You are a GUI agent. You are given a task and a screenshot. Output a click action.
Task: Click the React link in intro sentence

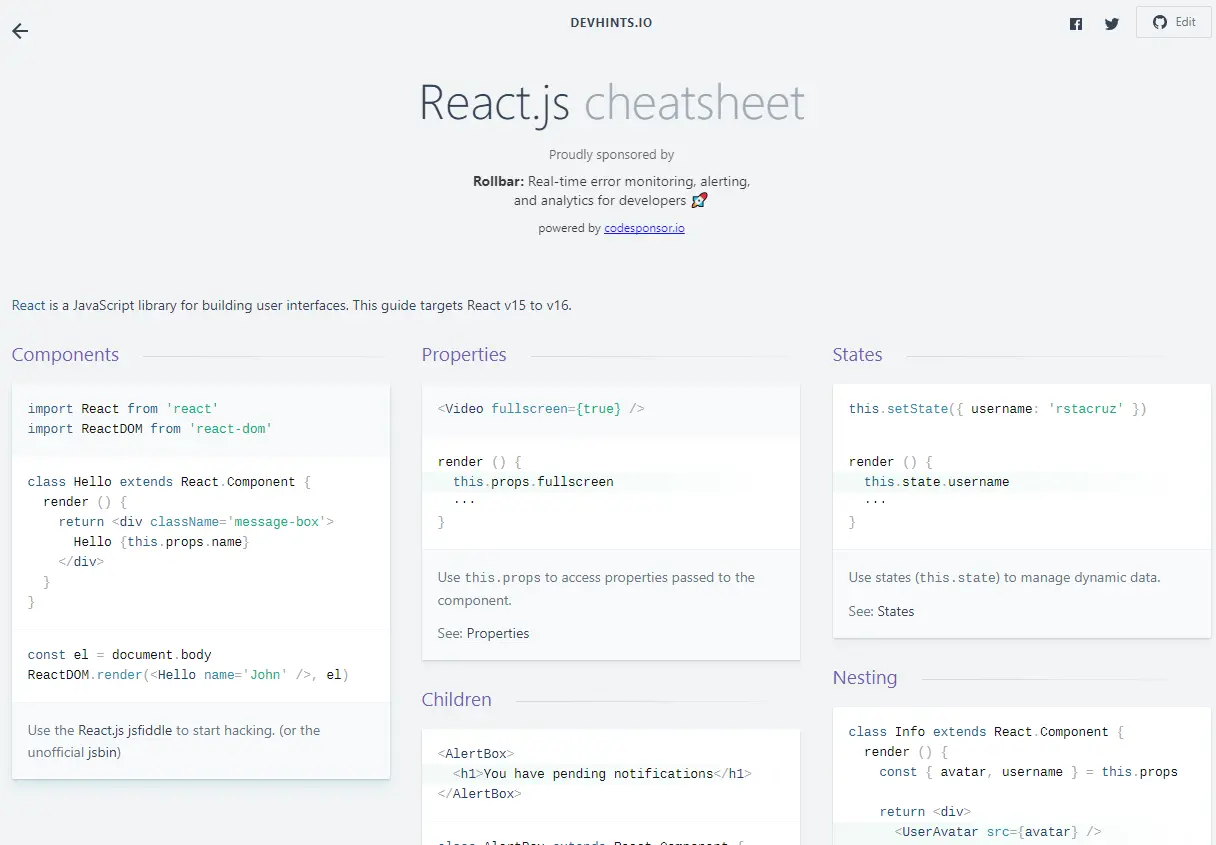click(29, 305)
